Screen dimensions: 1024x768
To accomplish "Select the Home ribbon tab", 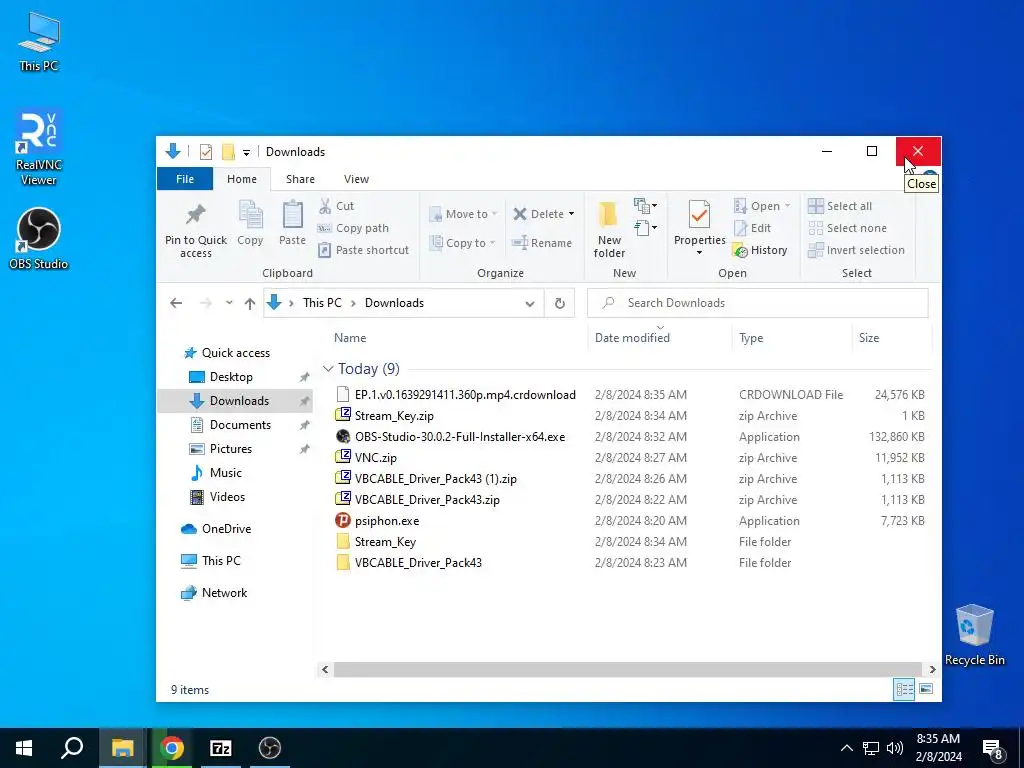I will coord(242,179).
